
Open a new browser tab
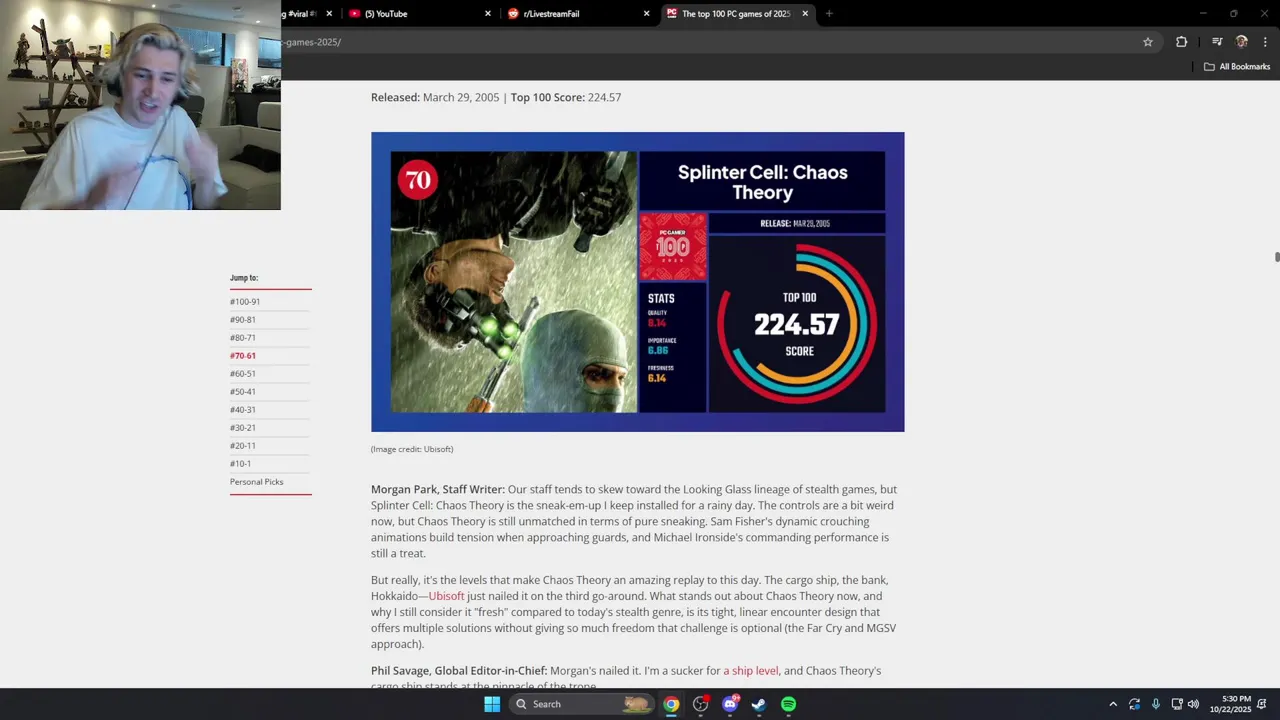click(x=829, y=14)
